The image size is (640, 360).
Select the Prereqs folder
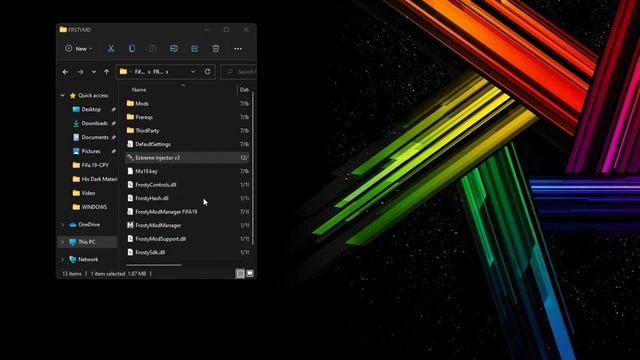click(x=144, y=117)
